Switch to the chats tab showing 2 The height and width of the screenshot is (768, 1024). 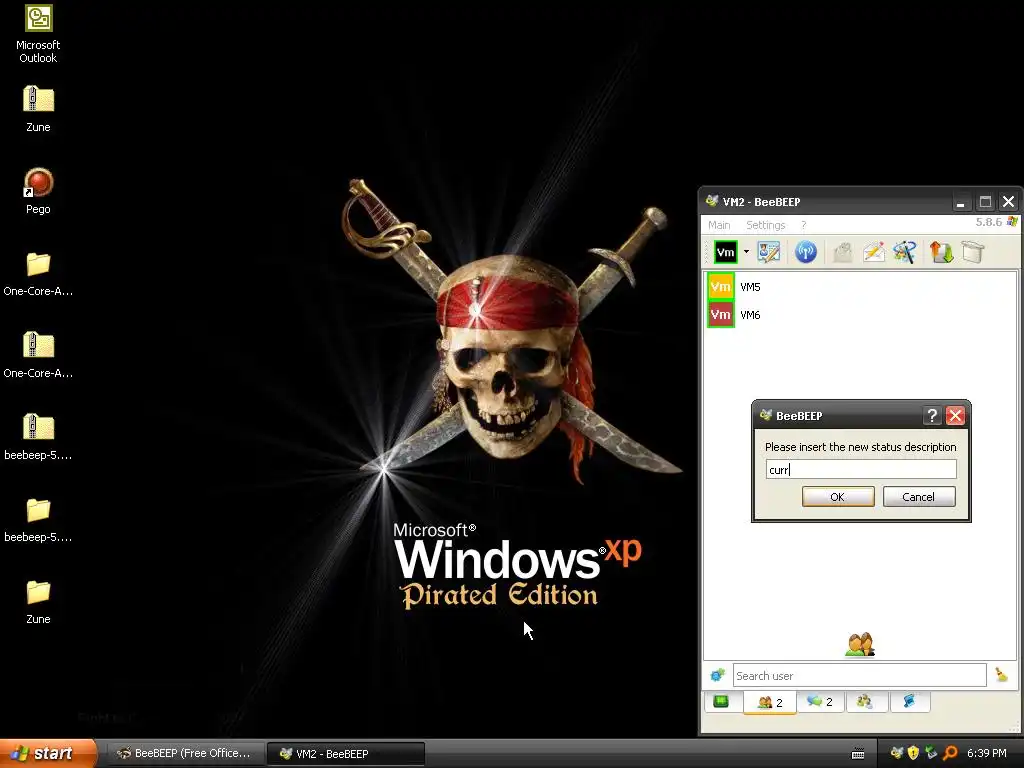point(820,701)
